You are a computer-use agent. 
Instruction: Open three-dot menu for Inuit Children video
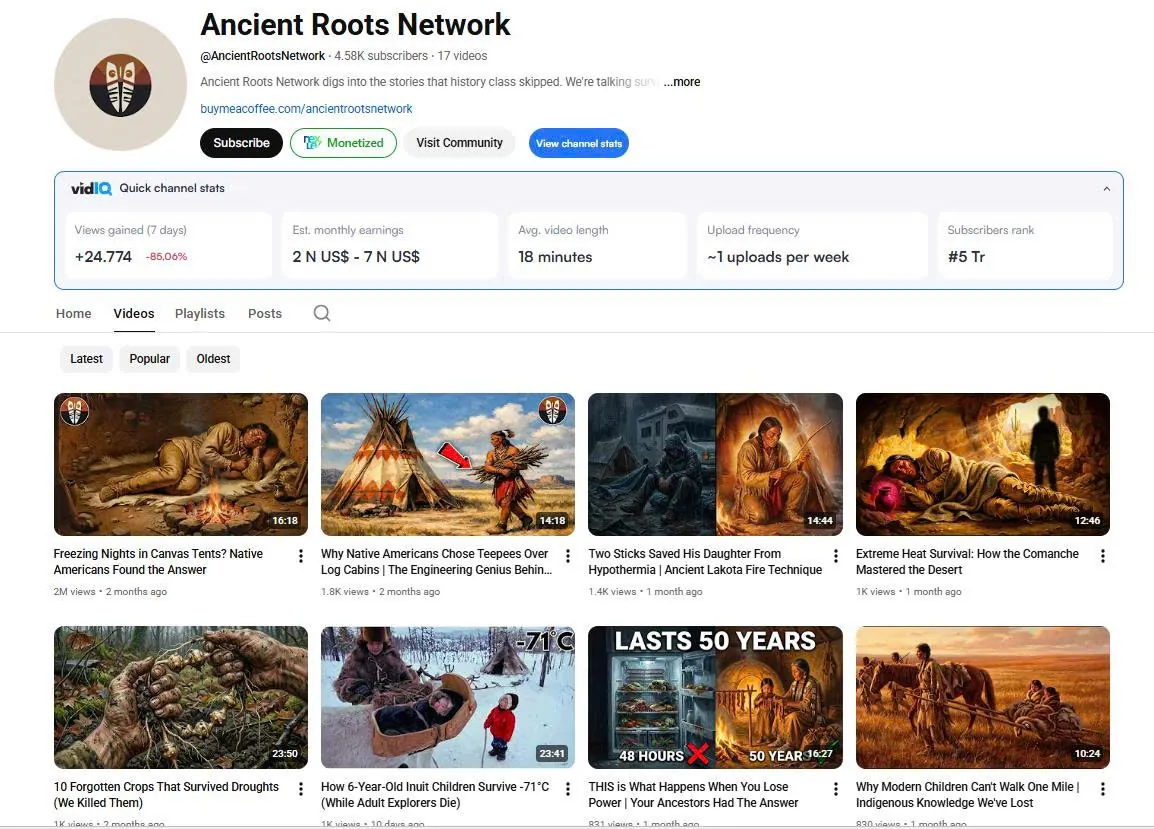567,789
